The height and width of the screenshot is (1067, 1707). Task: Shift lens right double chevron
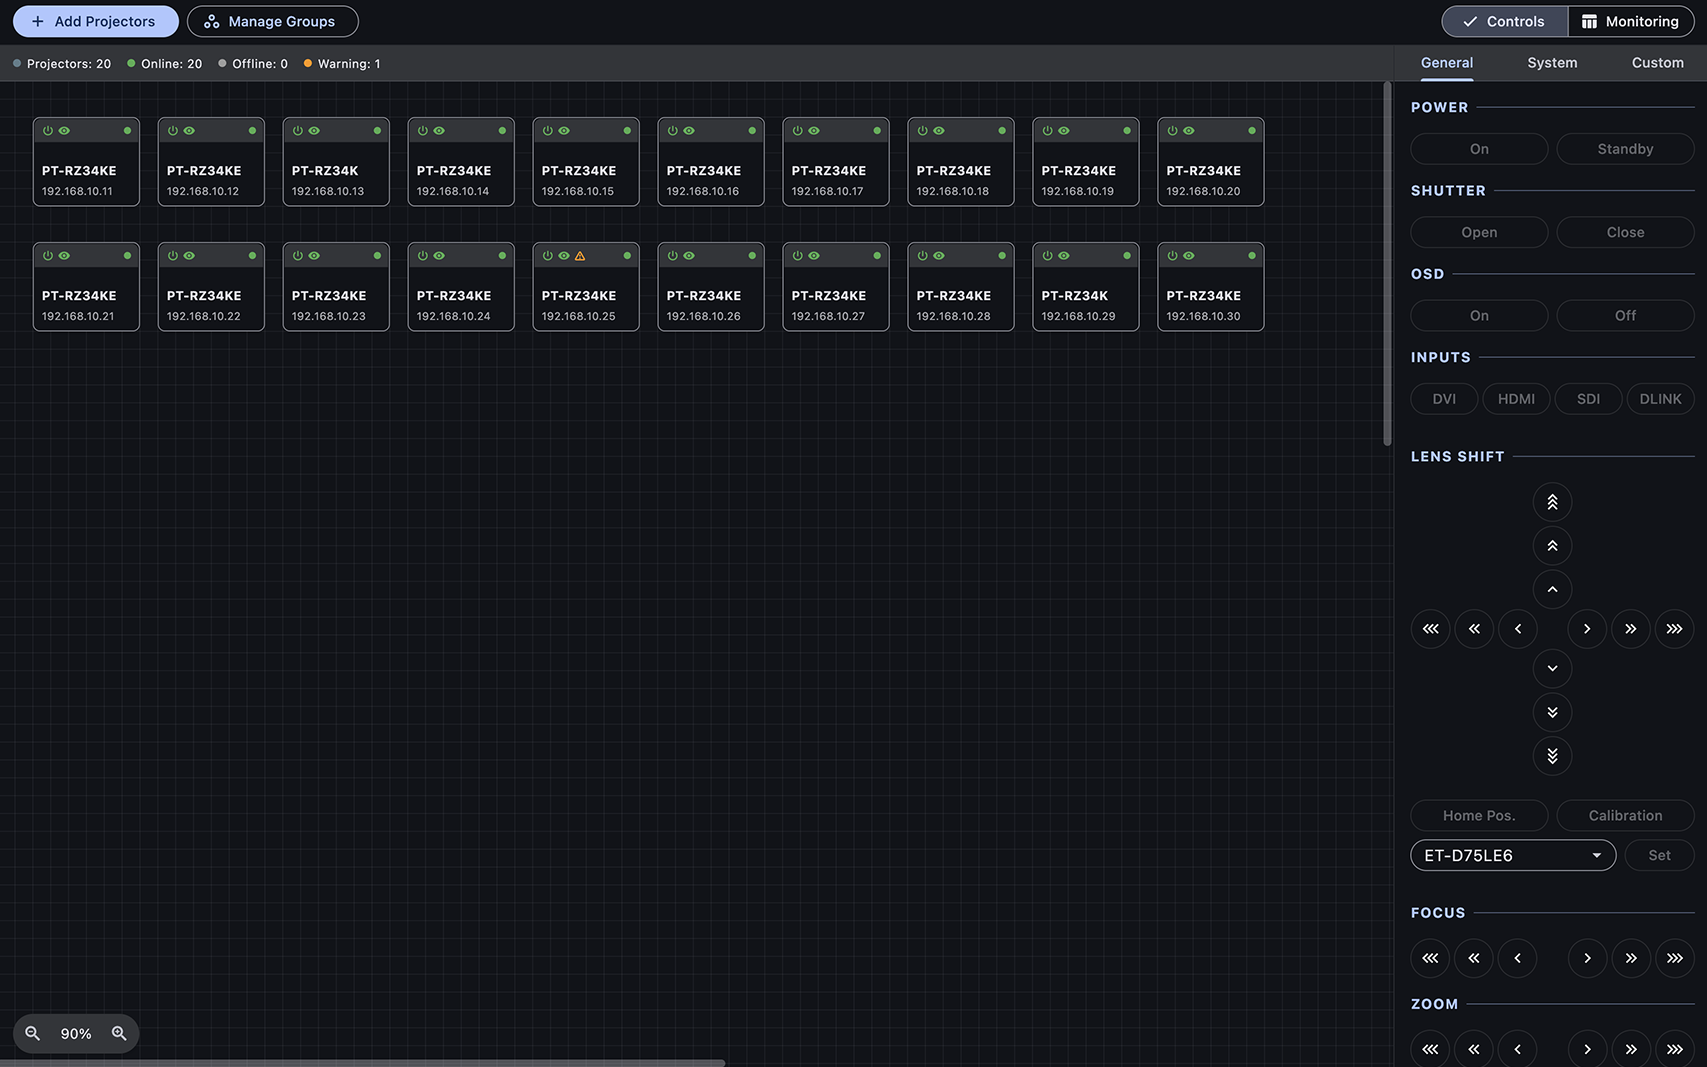pos(1631,629)
